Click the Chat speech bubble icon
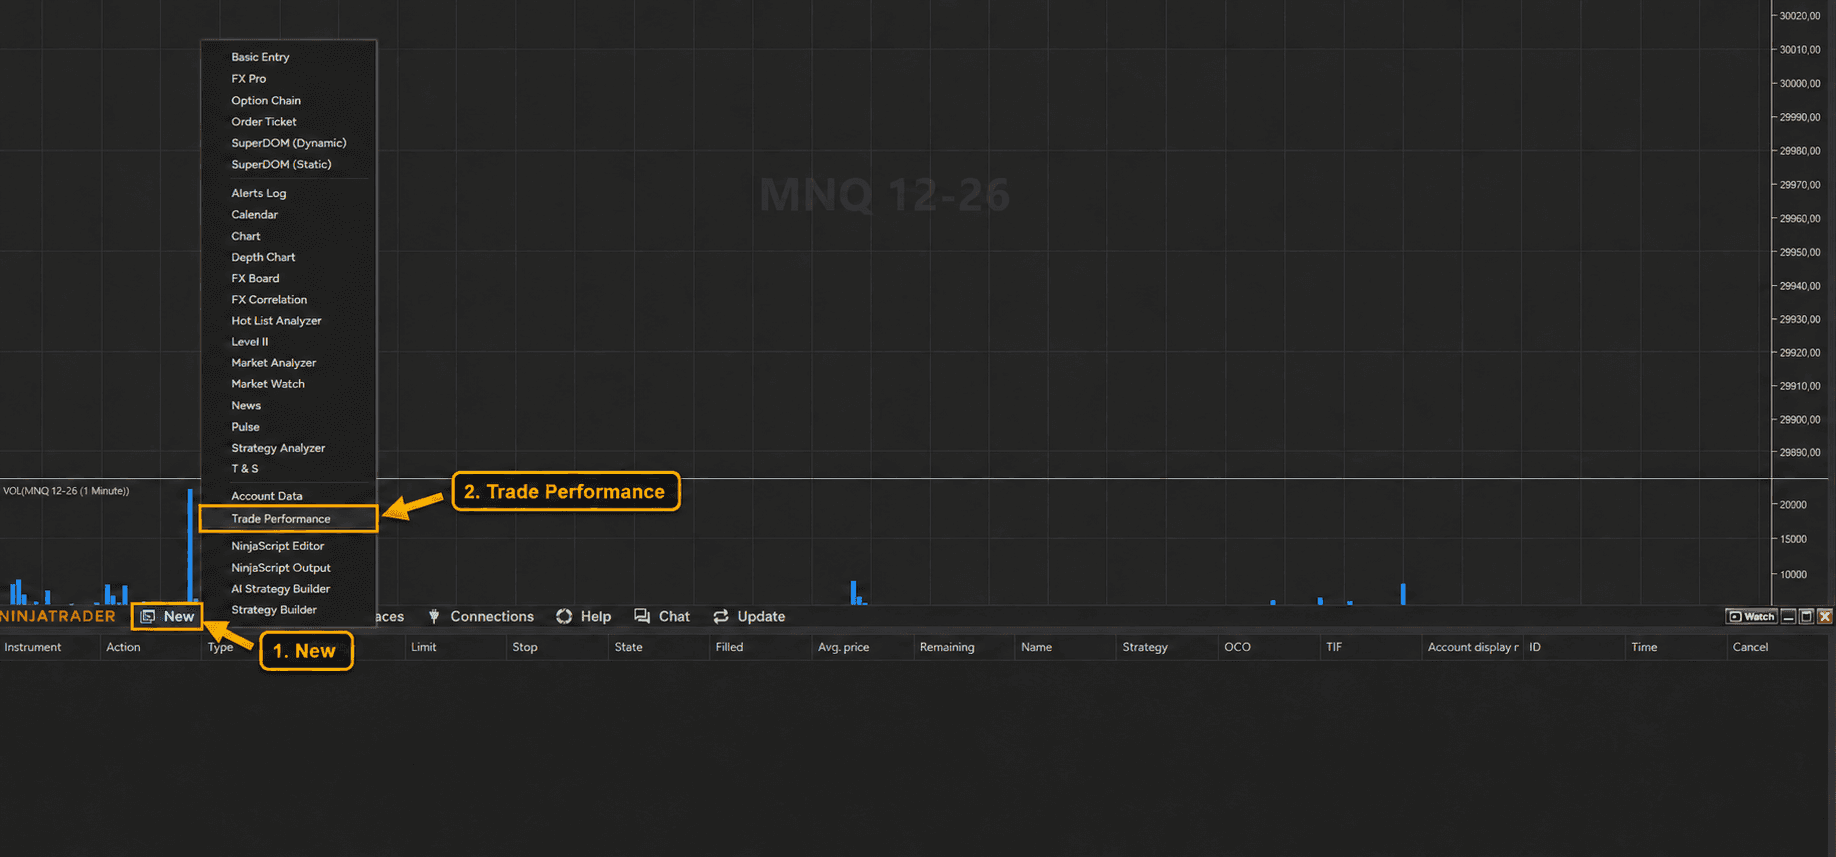The width and height of the screenshot is (1836, 857). click(x=642, y=616)
